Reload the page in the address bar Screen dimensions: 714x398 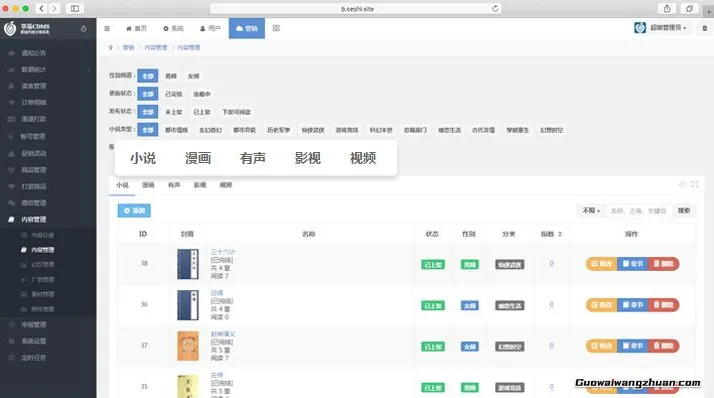click(x=495, y=9)
